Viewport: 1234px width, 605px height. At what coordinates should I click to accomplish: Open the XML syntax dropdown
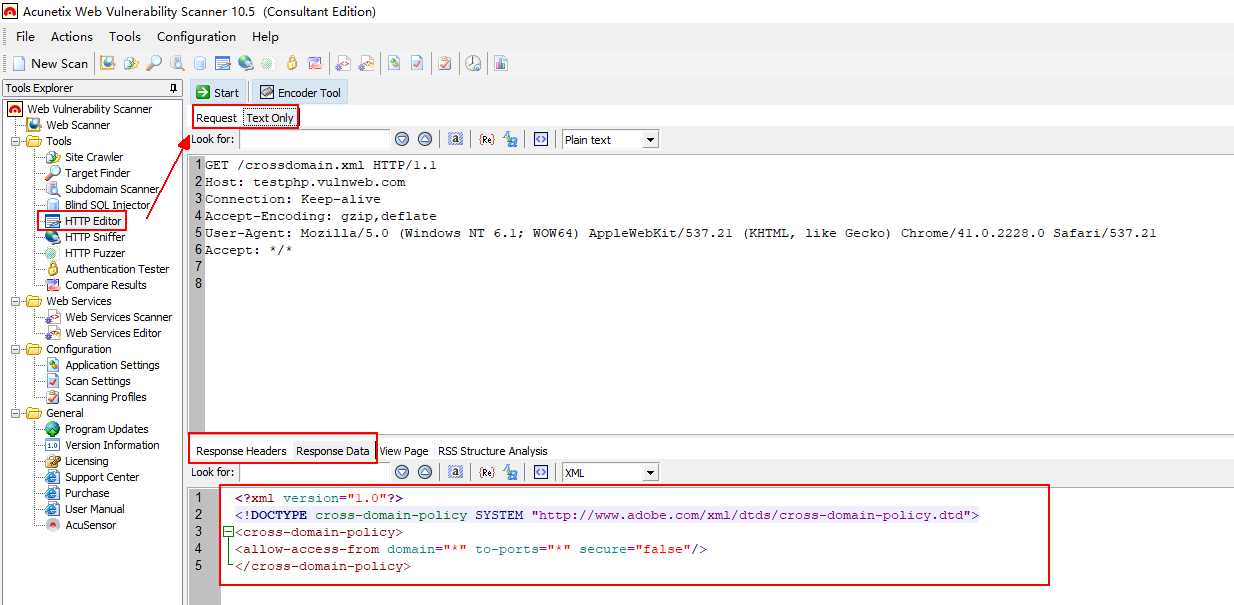pos(650,472)
